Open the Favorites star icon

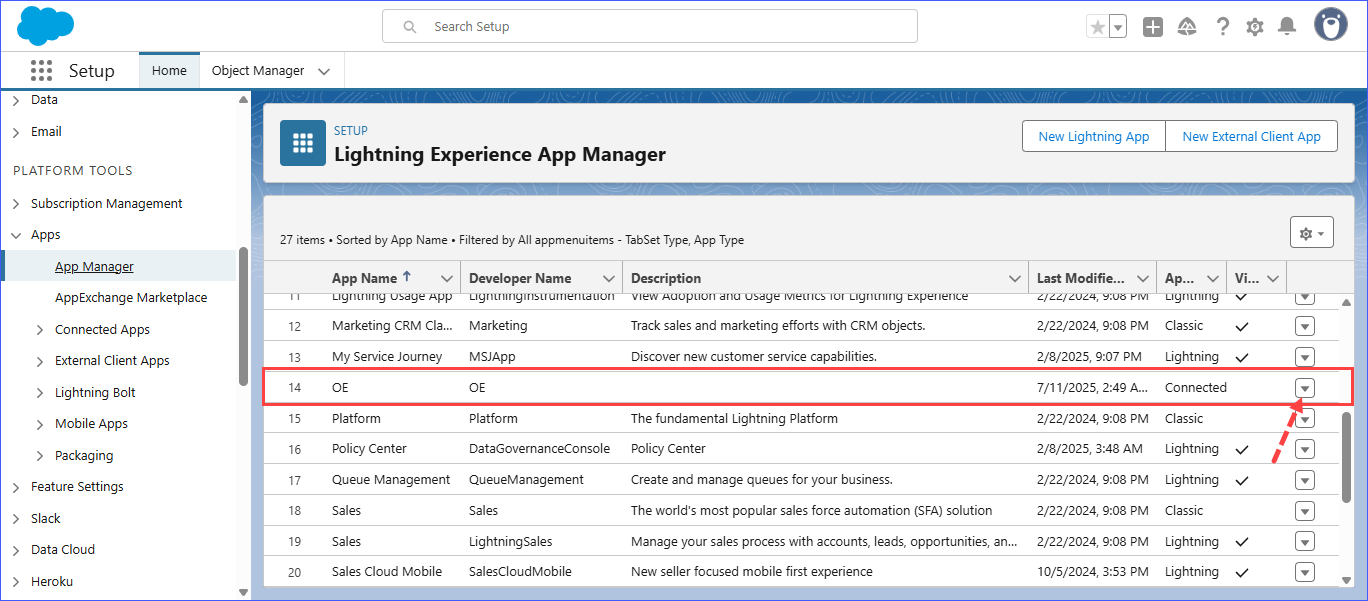coord(1098,27)
